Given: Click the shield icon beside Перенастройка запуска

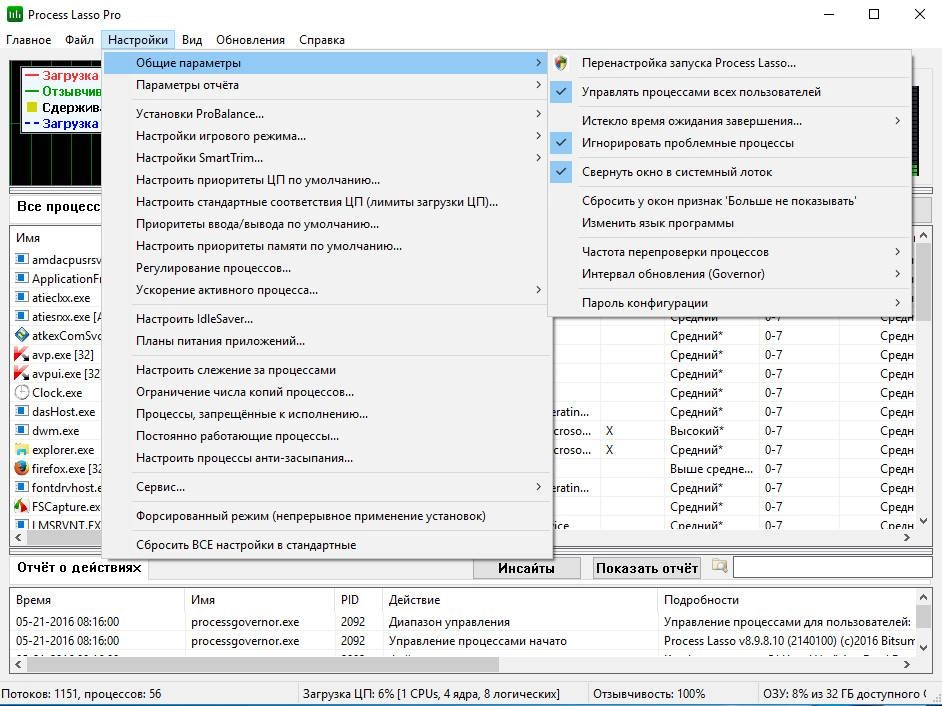Looking at the screenshot, I should pos(561,63).
